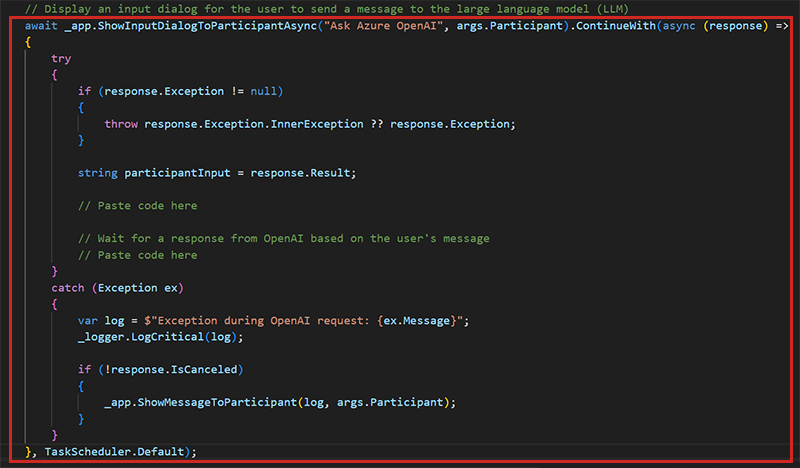This screenshot has width=800, height=468.
Task: Click the 'throw' keyword
Action: [x=121, y=124]
